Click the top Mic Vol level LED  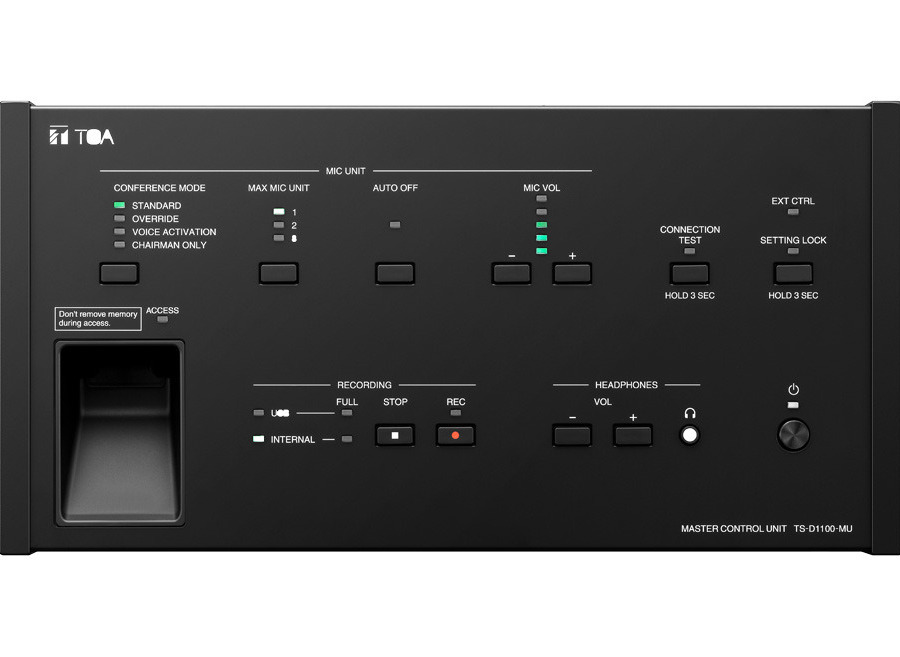(x=542, y=199)
